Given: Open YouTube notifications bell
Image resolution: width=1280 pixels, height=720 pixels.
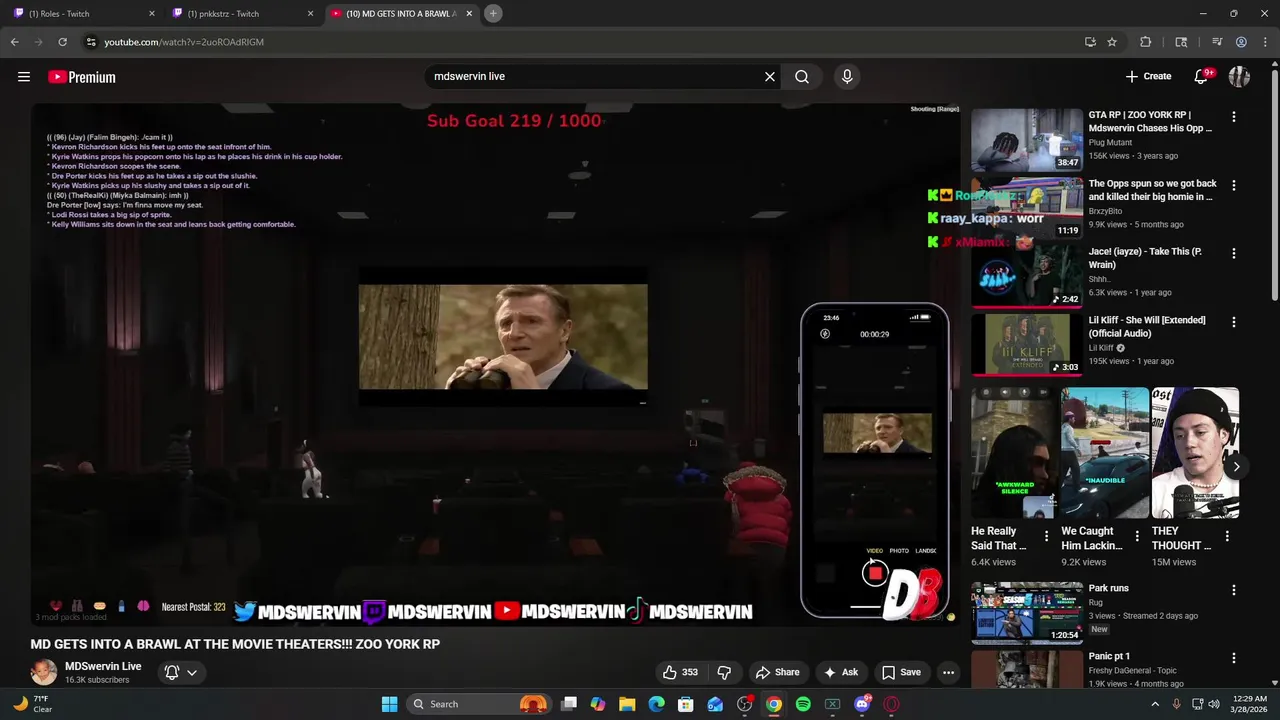Looking at the screenshot, I should point(1202,77).
